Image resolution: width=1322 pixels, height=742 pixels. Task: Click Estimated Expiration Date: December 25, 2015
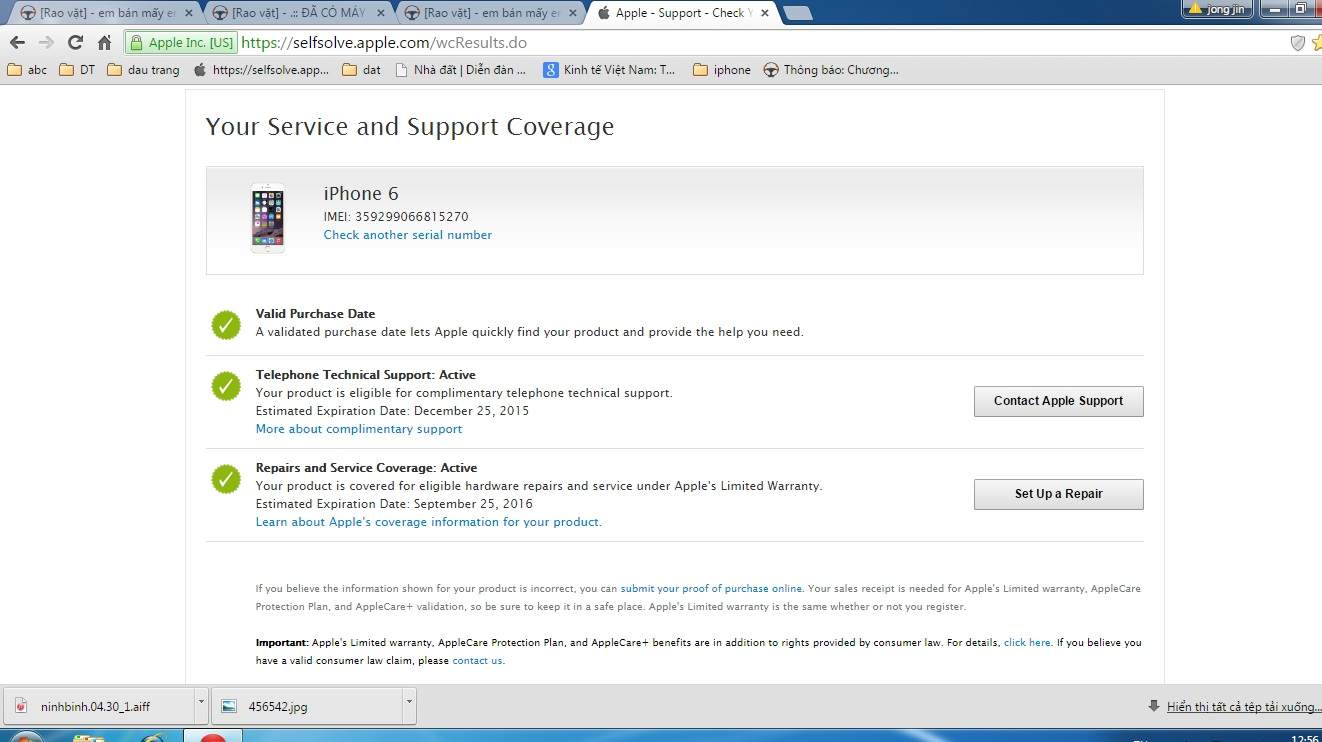(392, 411)
